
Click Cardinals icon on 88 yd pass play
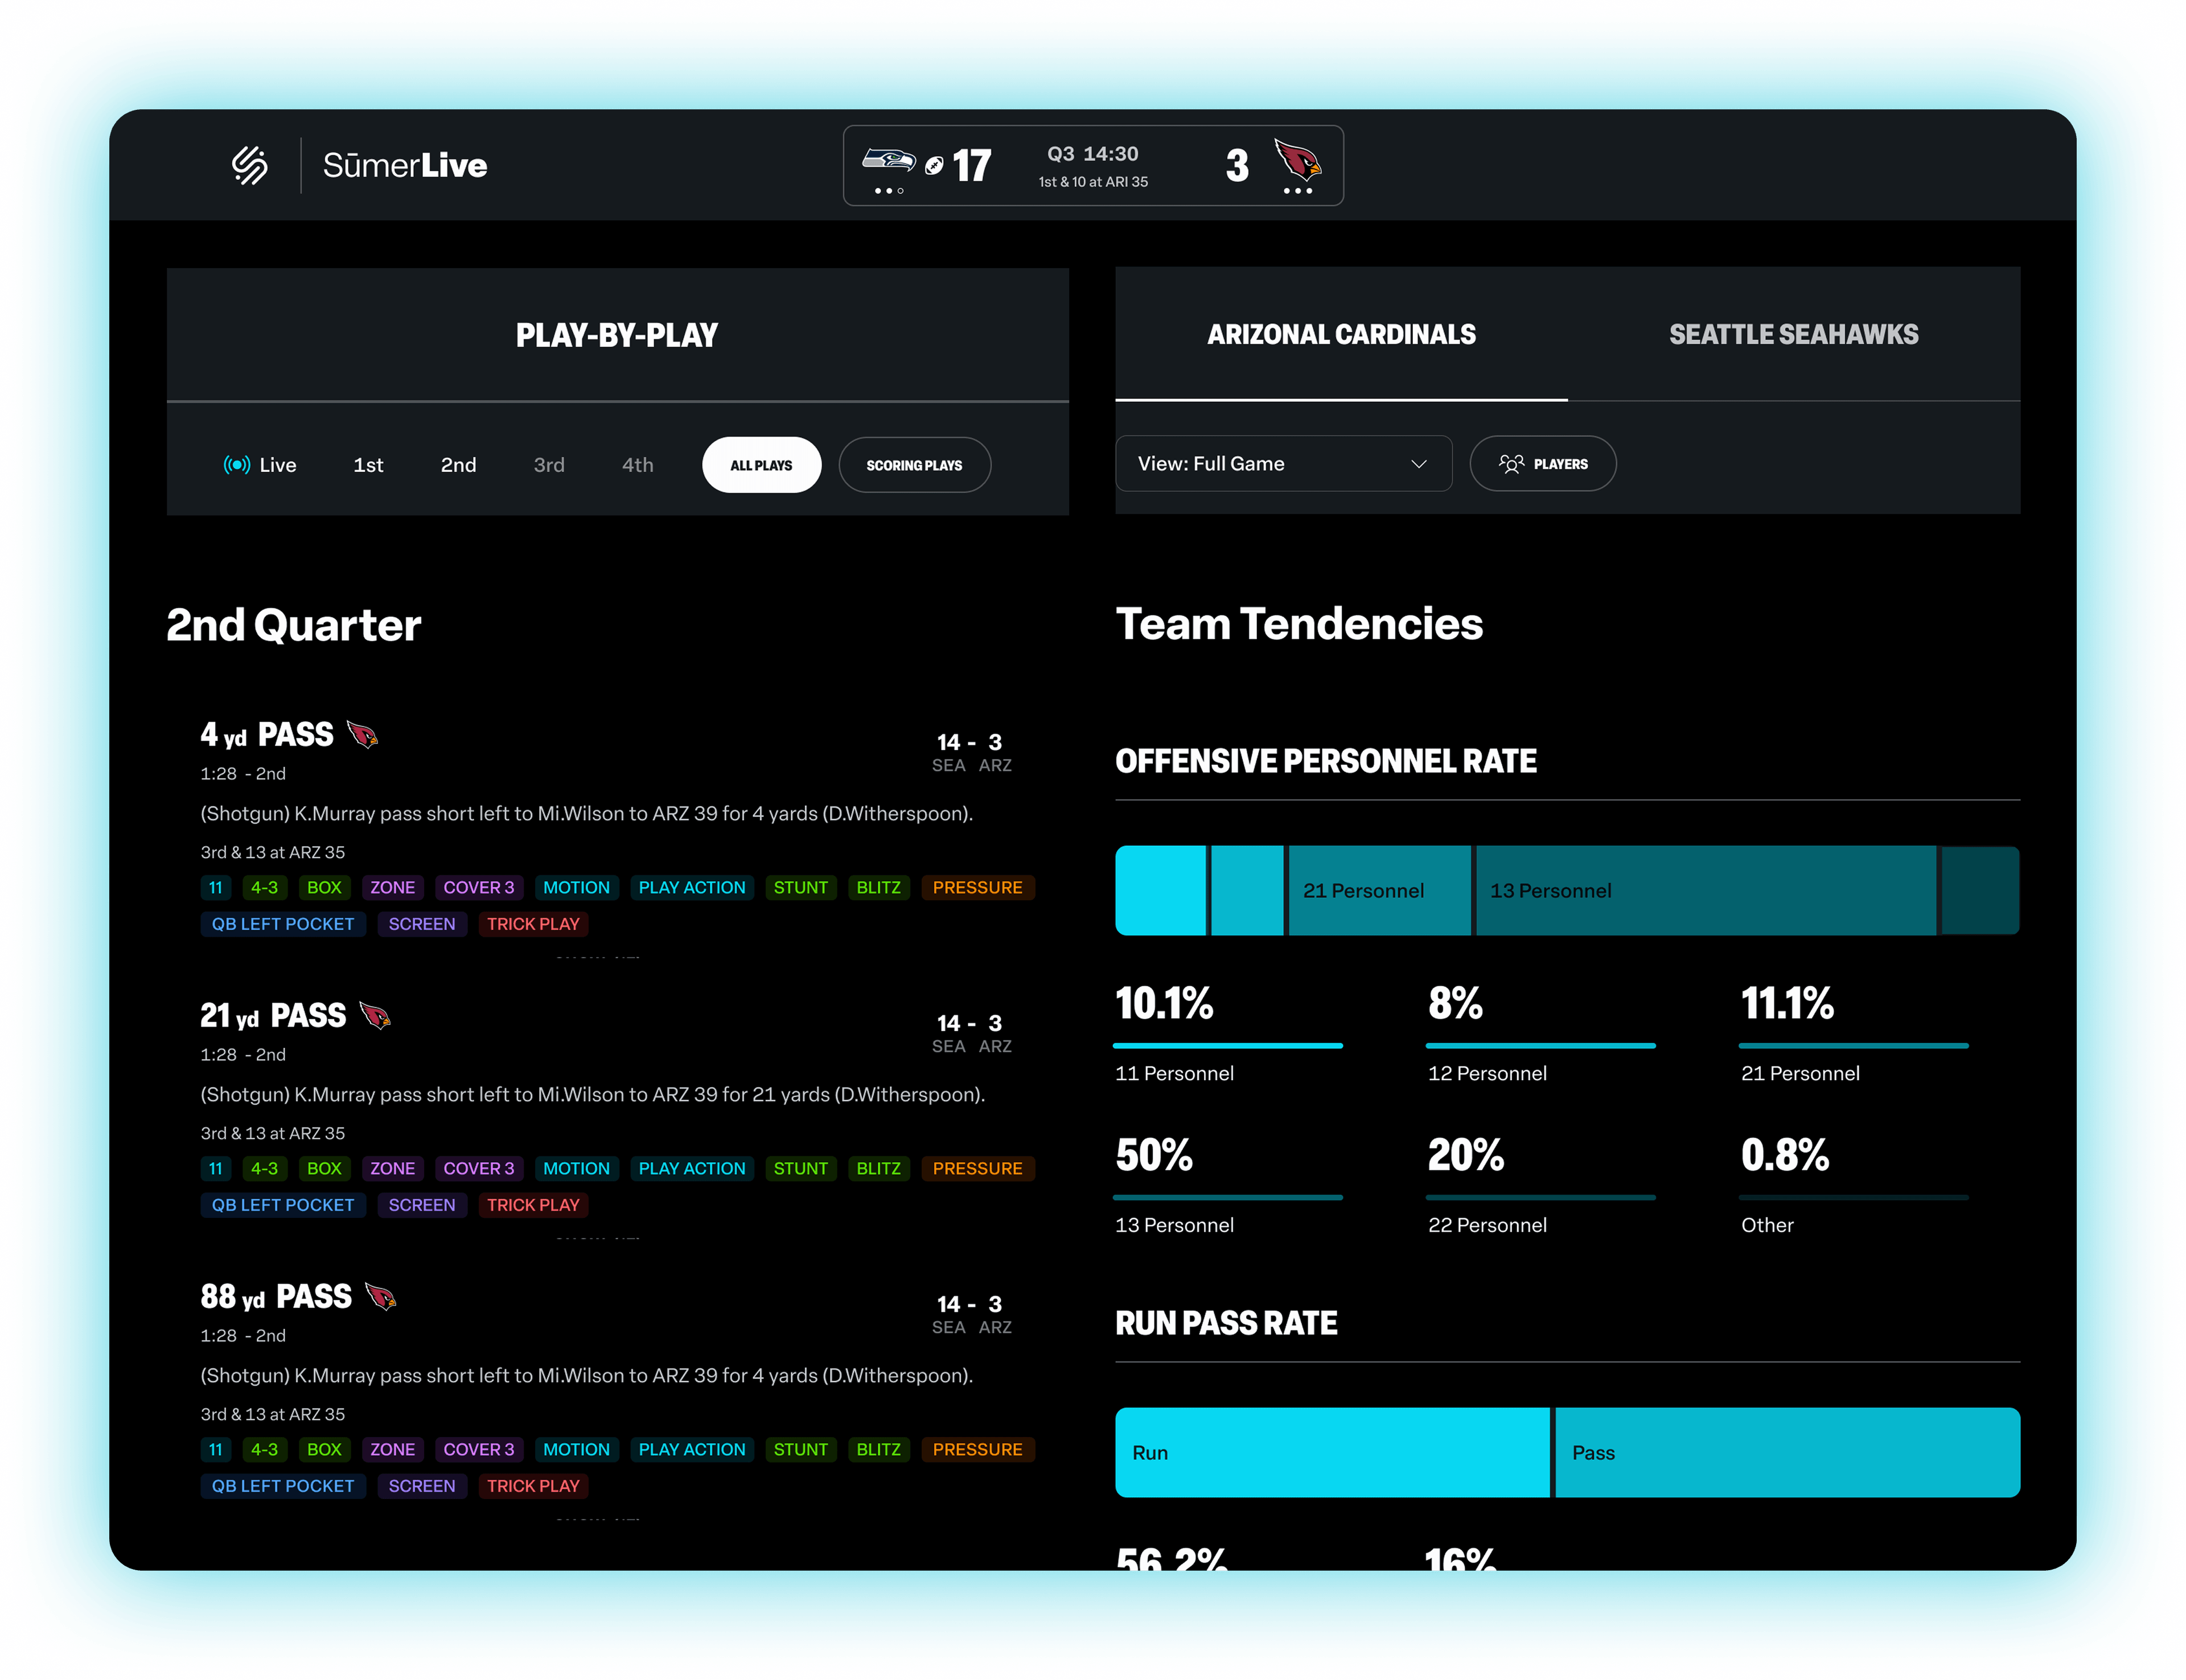pyautogui.click(x=381, y=1297)
